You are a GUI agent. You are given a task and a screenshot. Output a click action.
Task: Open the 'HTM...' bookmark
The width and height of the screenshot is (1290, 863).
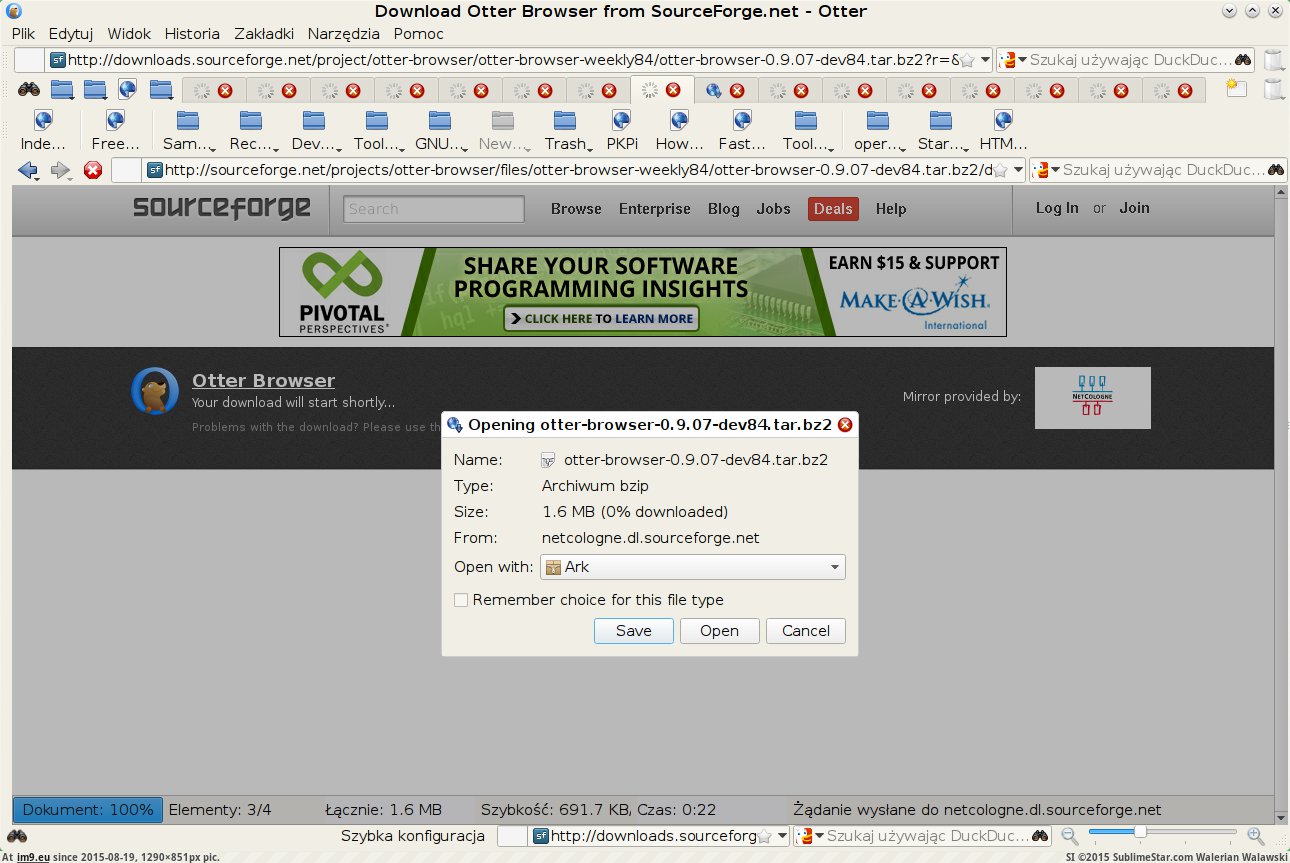pos(1003,131)
